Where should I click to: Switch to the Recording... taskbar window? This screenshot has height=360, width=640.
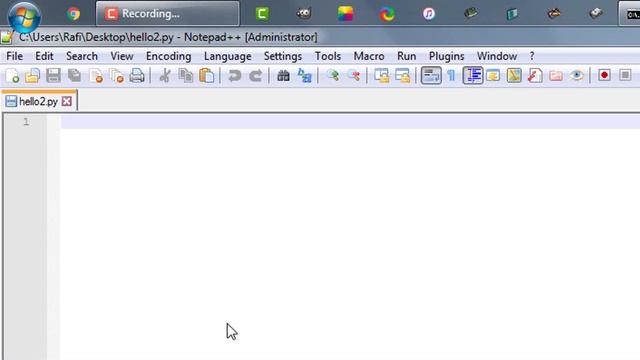(x=168, y=13)
